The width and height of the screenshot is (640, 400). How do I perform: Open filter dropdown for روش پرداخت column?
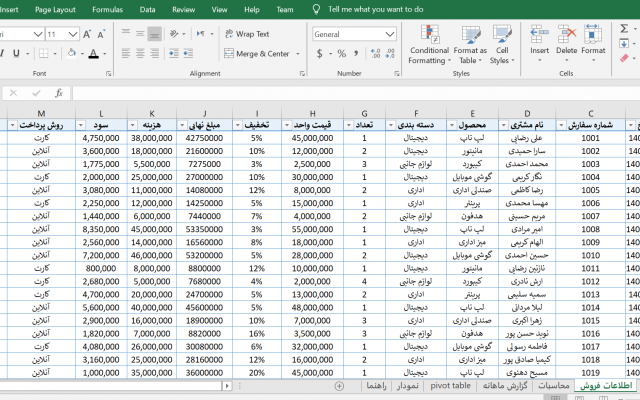point(12,125)
